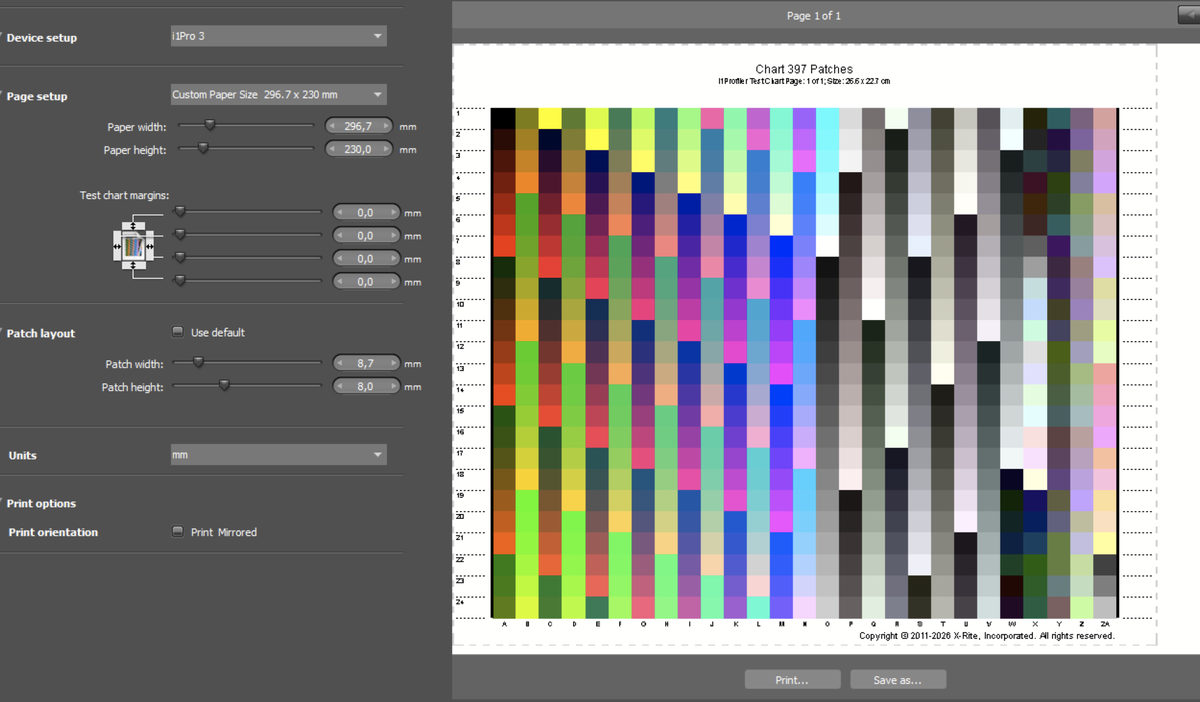The width and height of the screenshot is (1200, 702).
Task: Open the Custom Paper Size dropdown
Action: tap(277, 95)
